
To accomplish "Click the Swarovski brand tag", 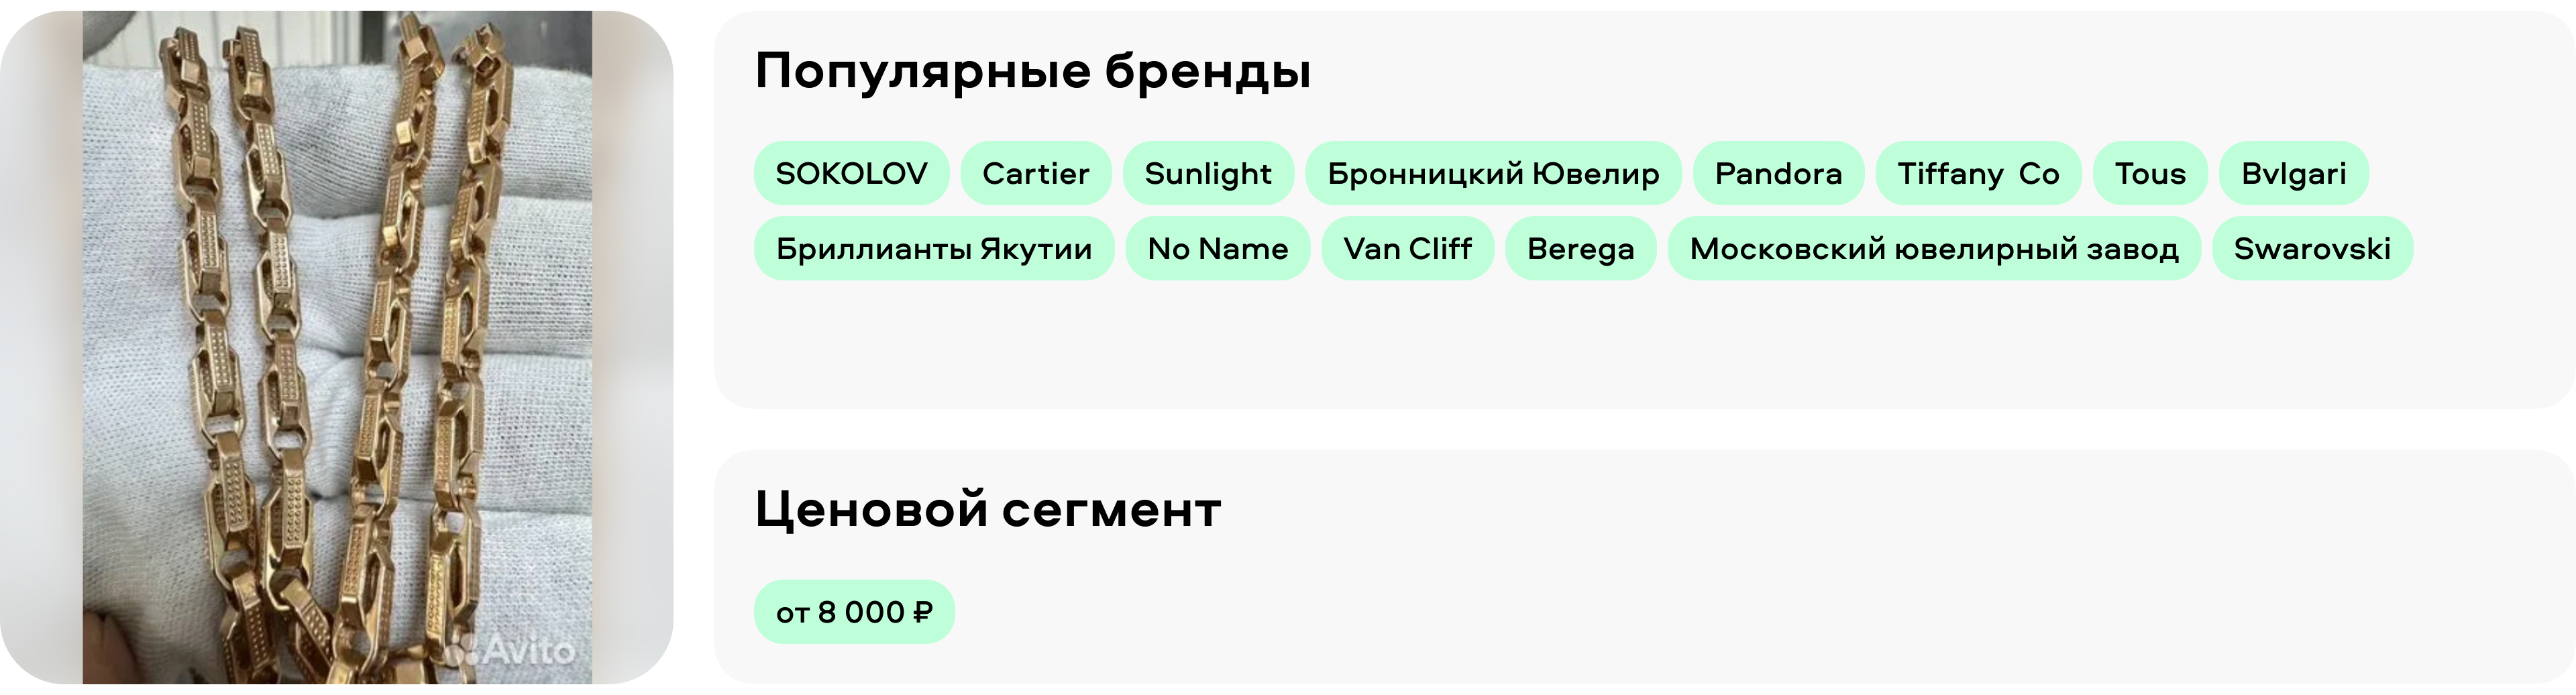I will [2312, 249].
